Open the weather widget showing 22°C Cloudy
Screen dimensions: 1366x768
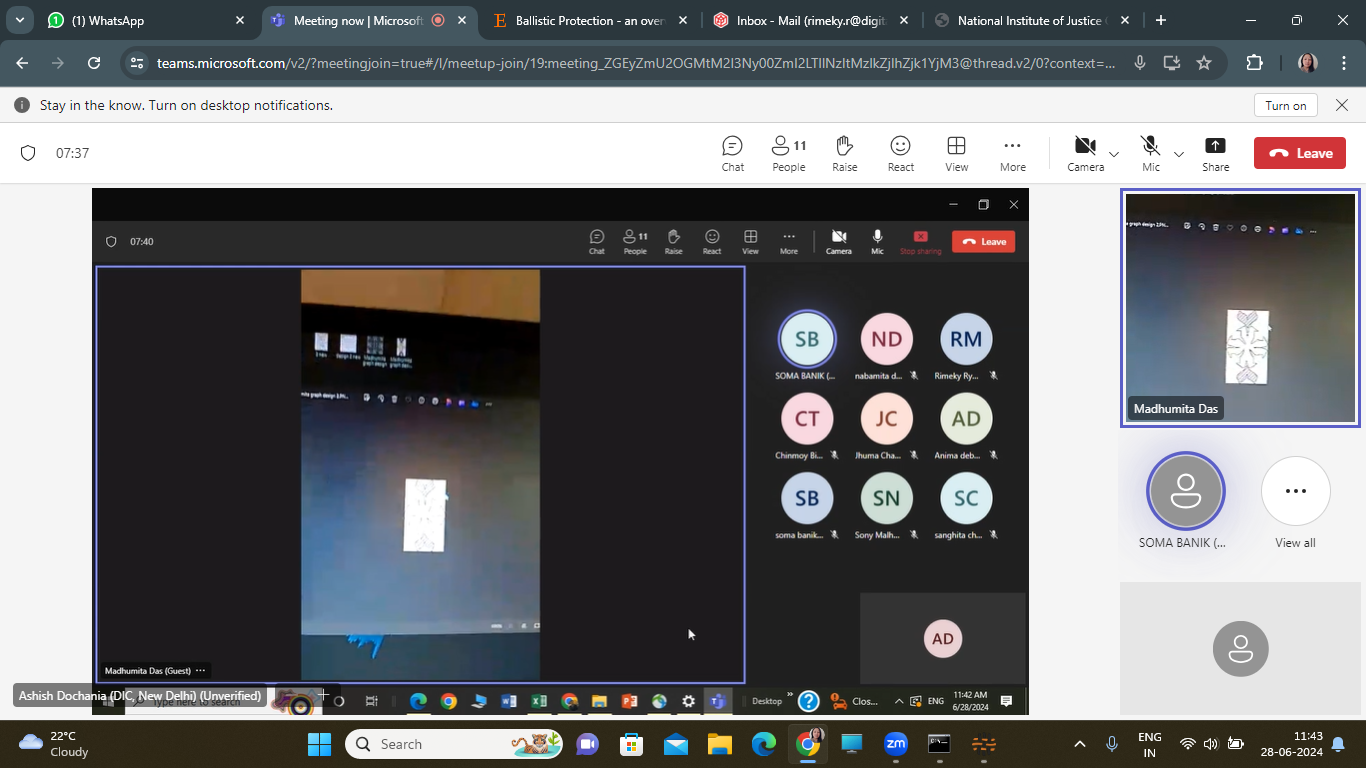tap(54, 743)
